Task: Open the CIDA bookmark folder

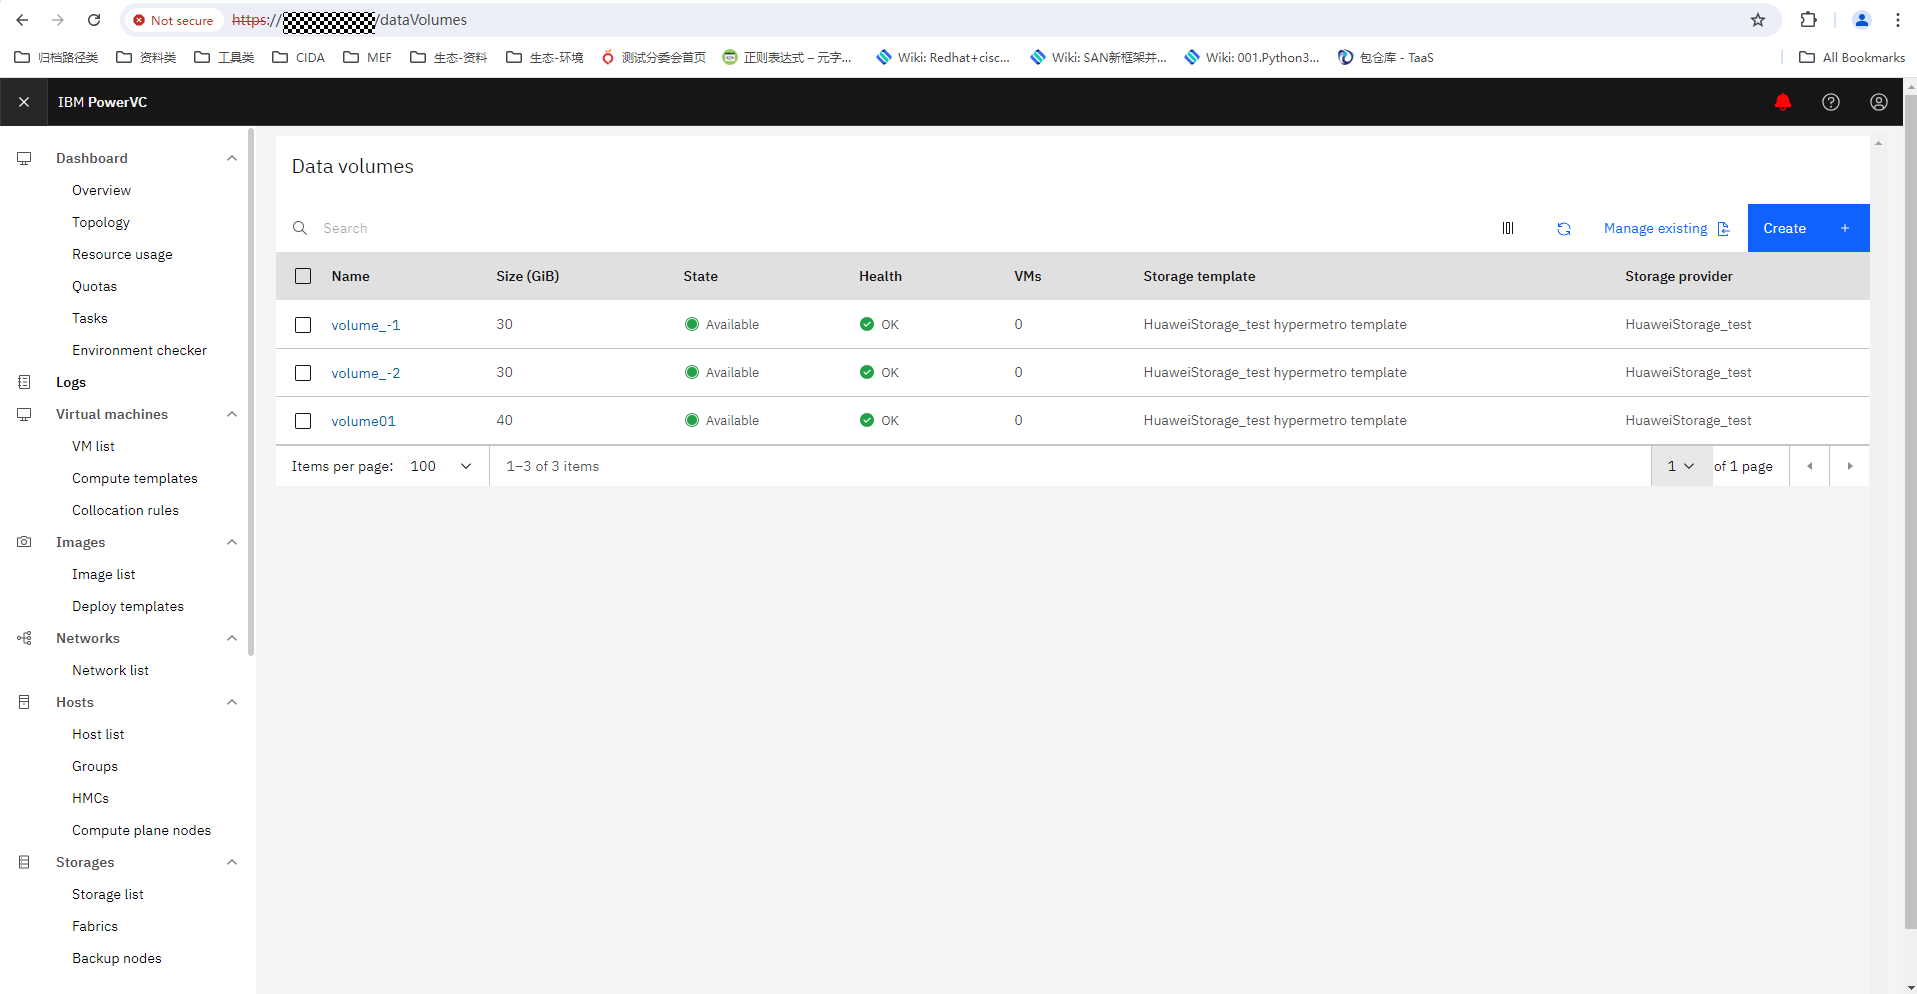Action: (x=298, y=57)
